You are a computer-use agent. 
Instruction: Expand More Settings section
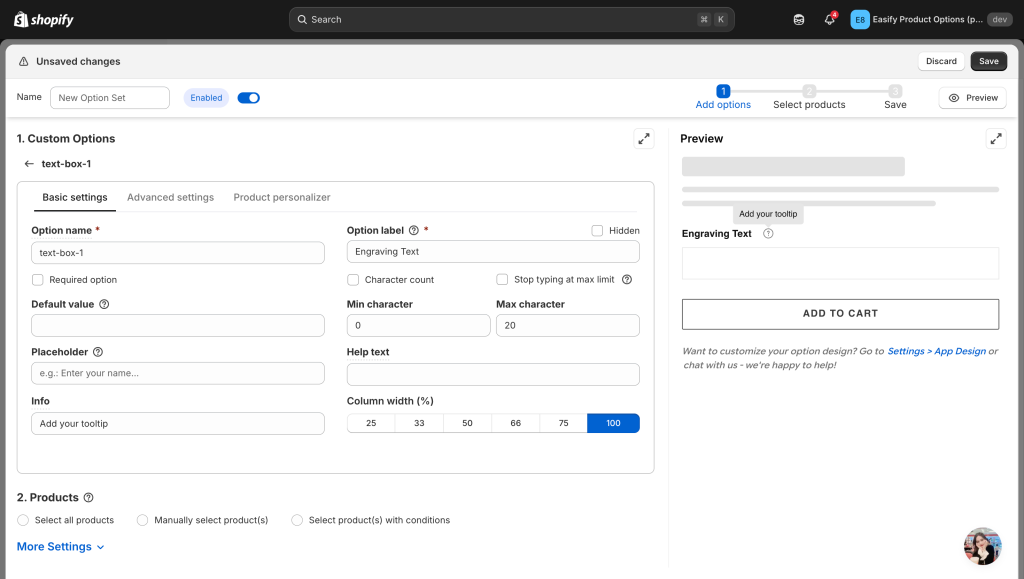point(61,547)
